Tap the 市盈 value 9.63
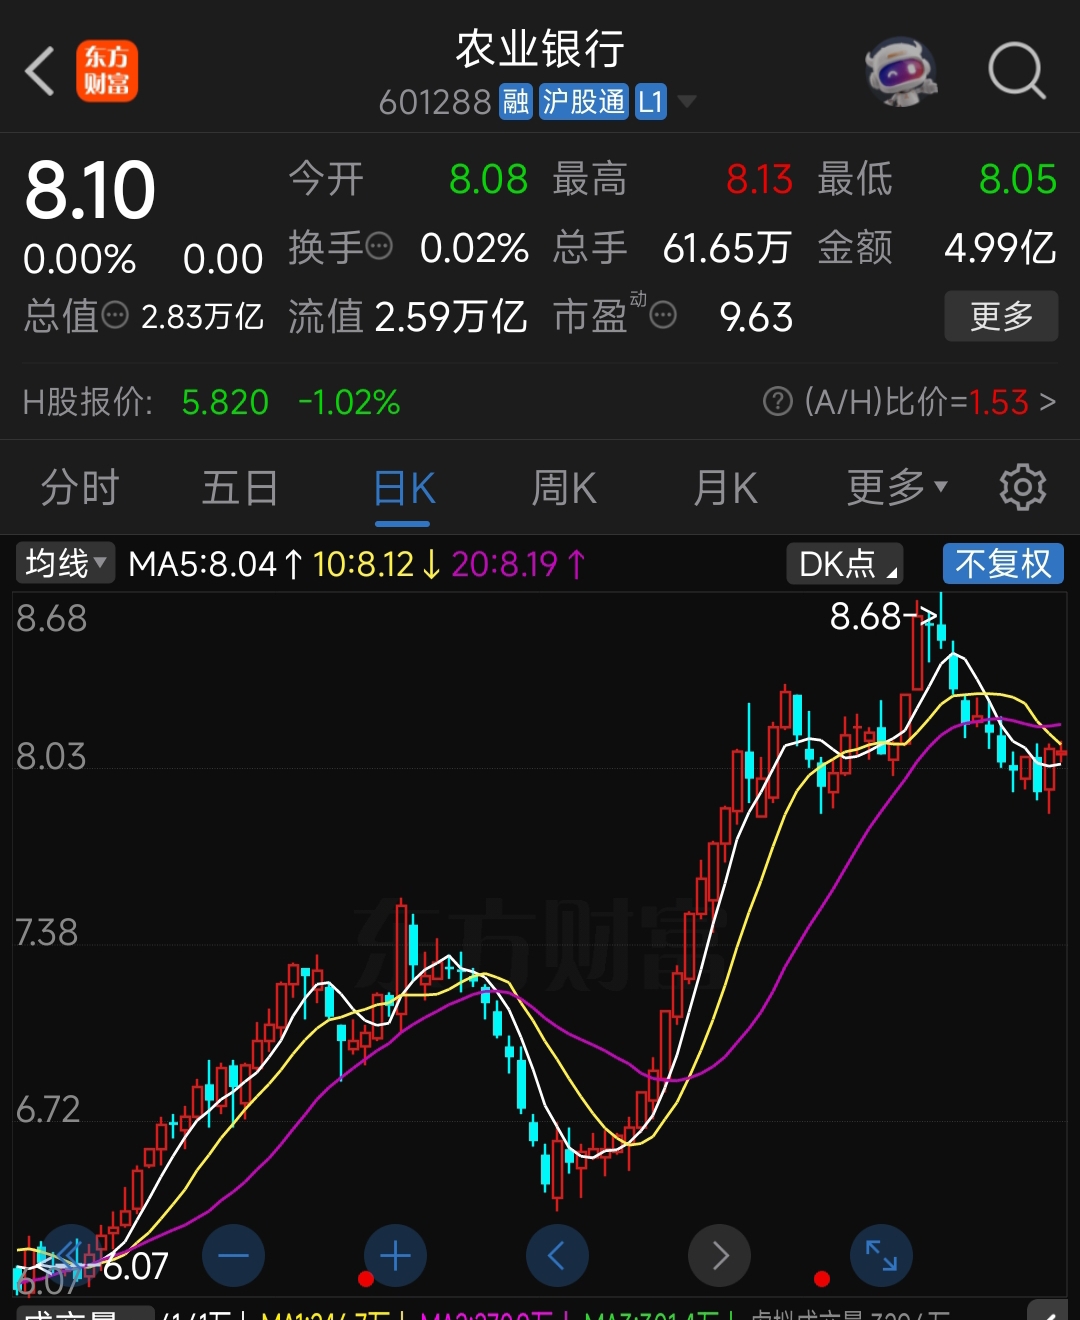Screen dimensions: 1080x1320 click(x=756, y=317)
